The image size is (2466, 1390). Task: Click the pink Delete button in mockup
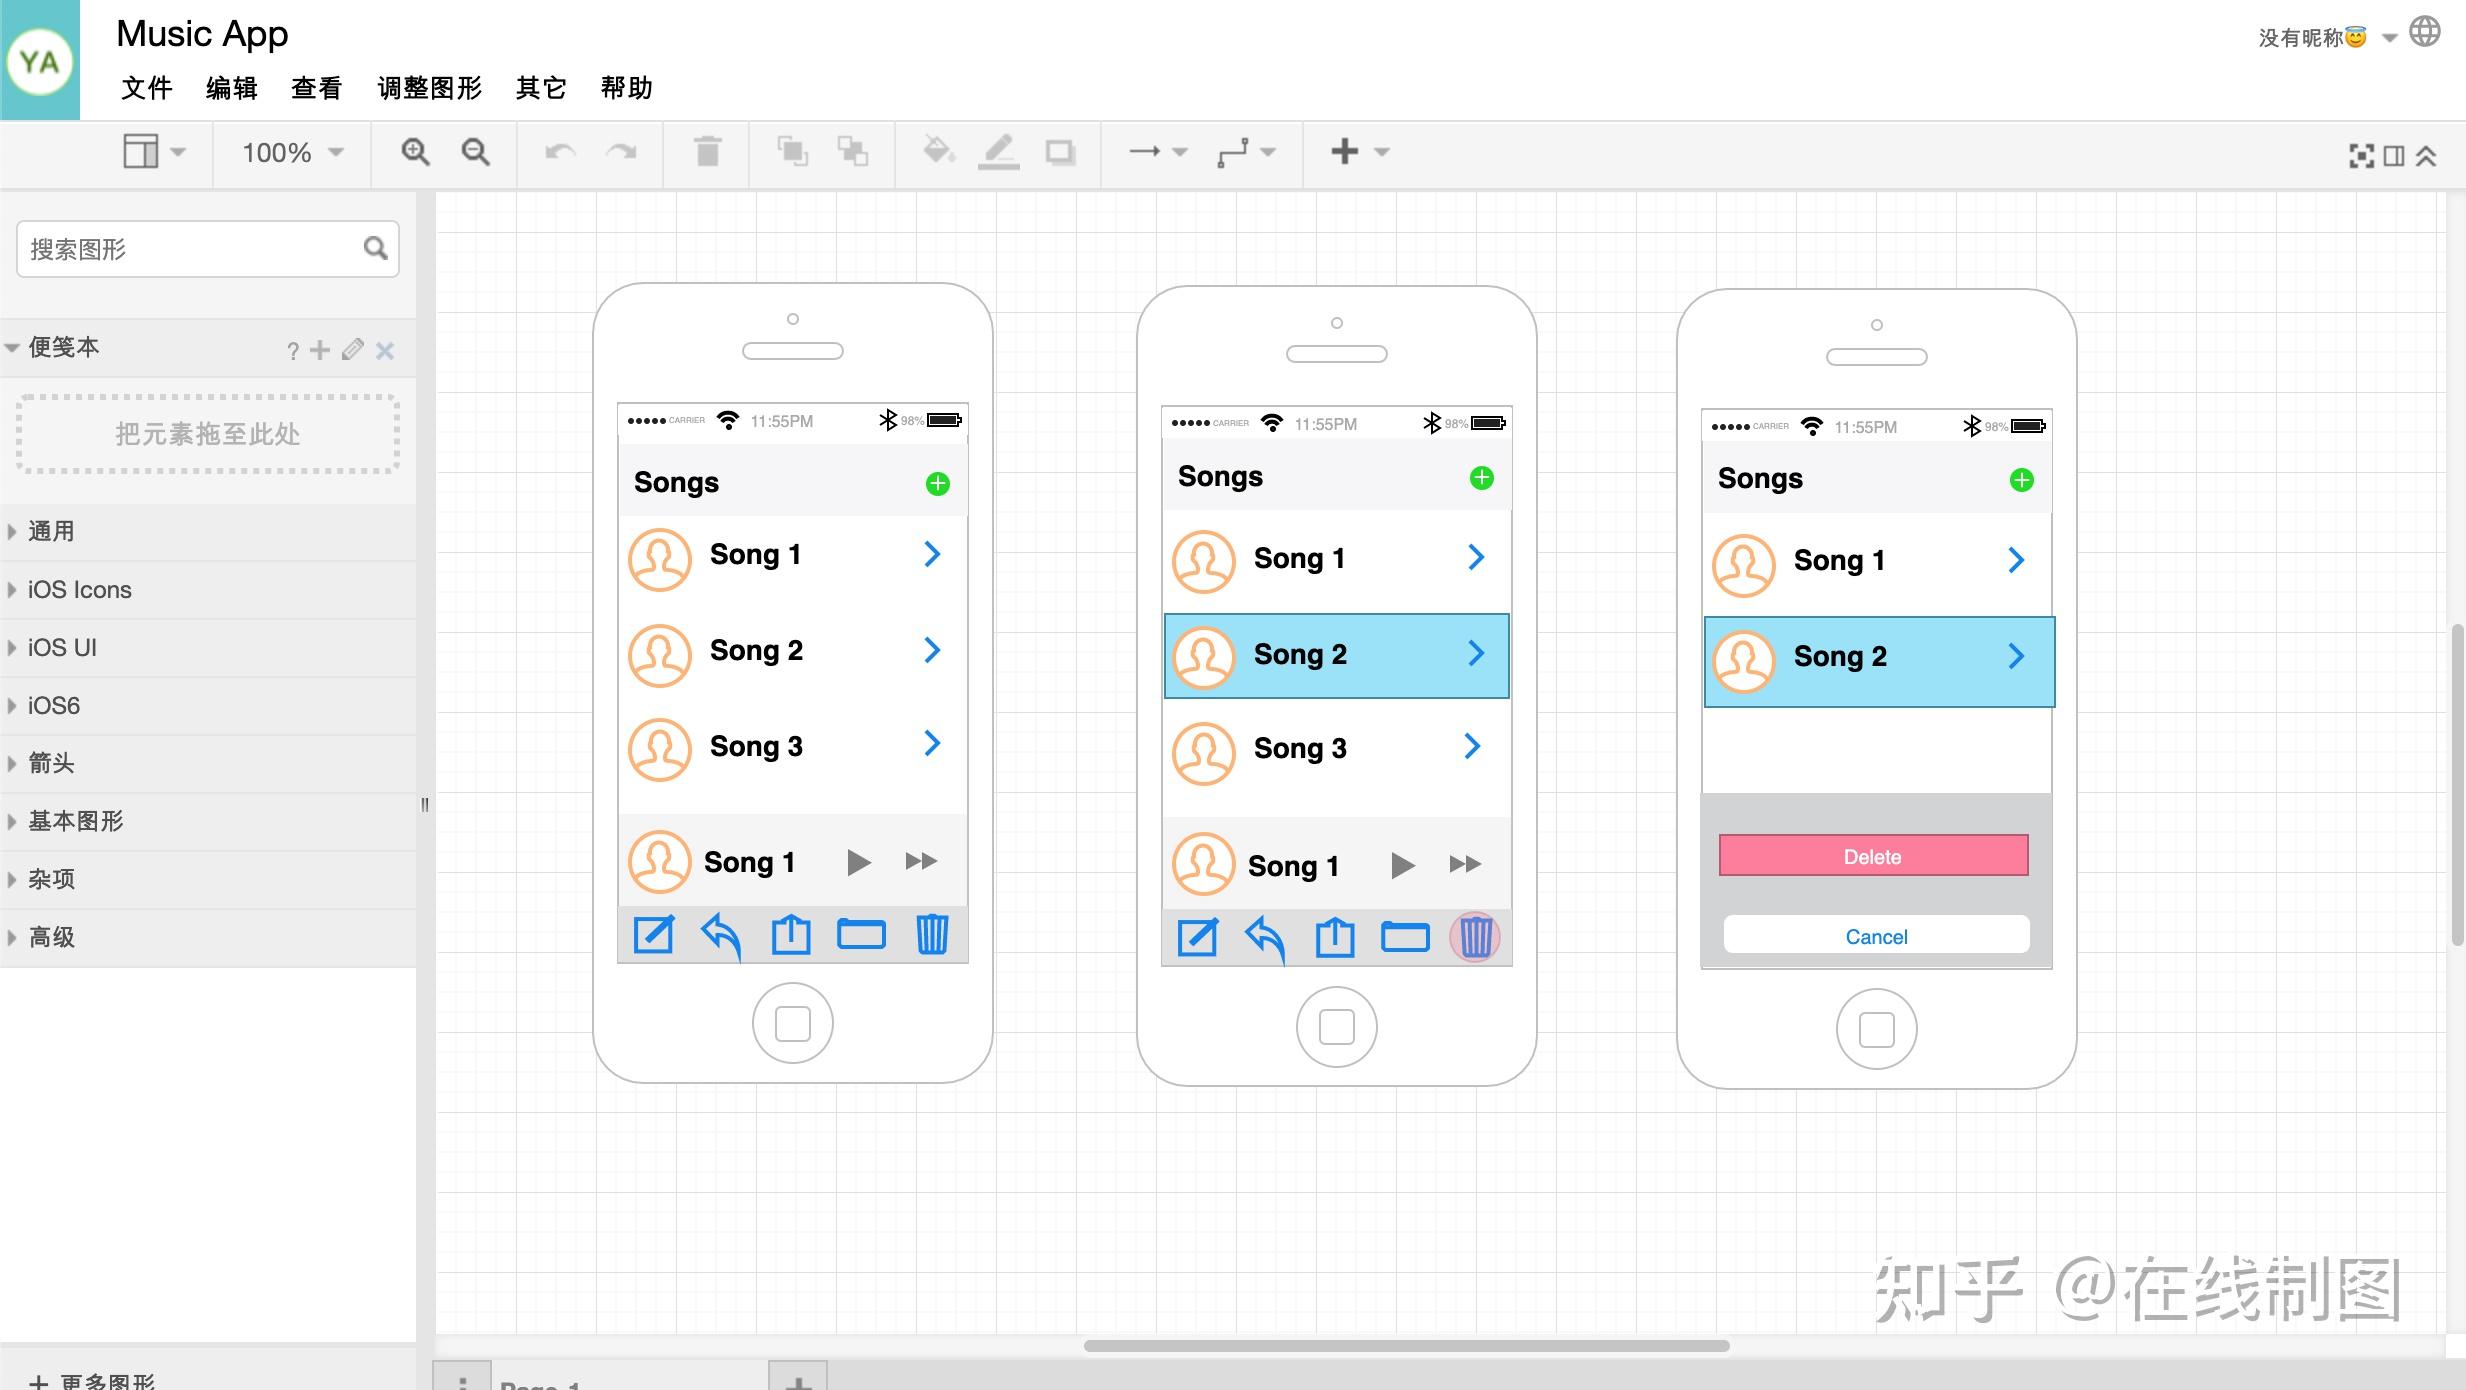(x=1873, y=856)
